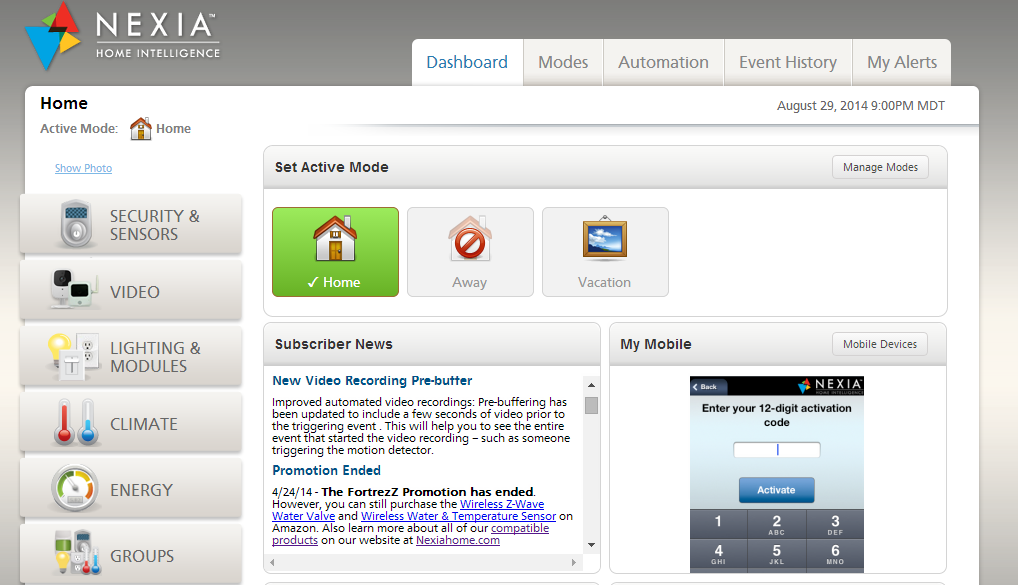Viewport: 1018px width, 585px height.
Task: Click the My Mobile heading
Action: [656, 344]
